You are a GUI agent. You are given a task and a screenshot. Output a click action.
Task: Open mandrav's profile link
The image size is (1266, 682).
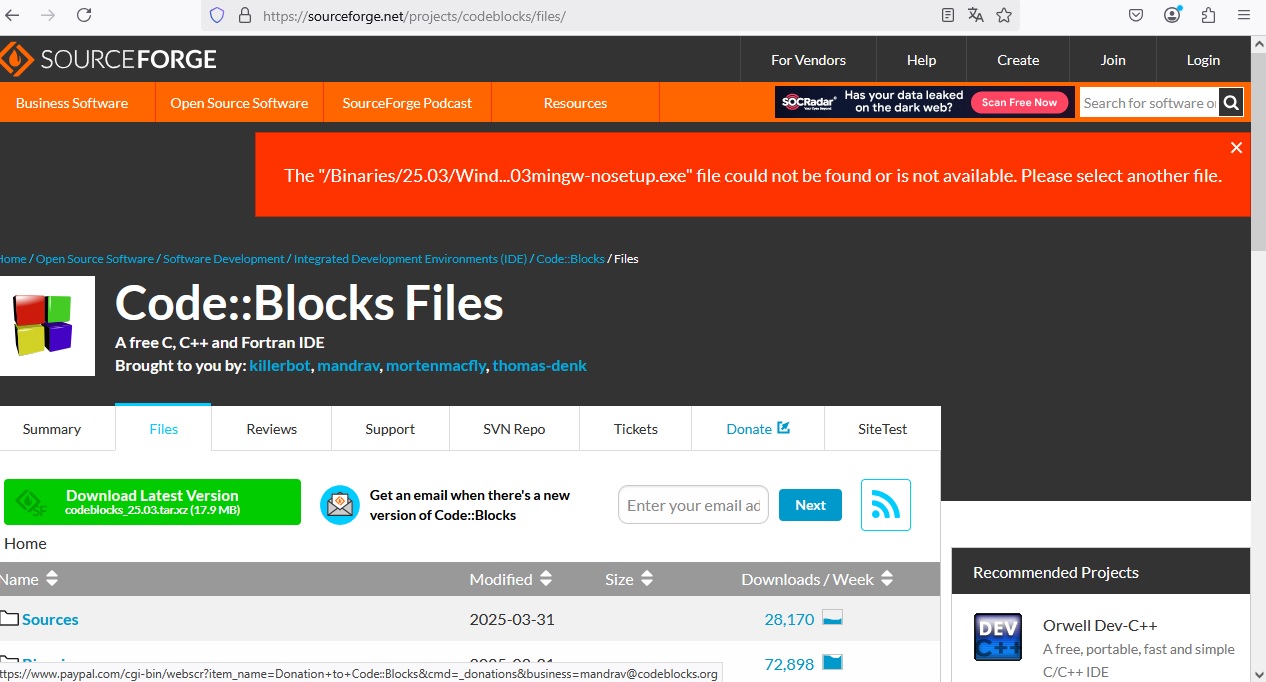pyautogui.click(x=349, y=365)
